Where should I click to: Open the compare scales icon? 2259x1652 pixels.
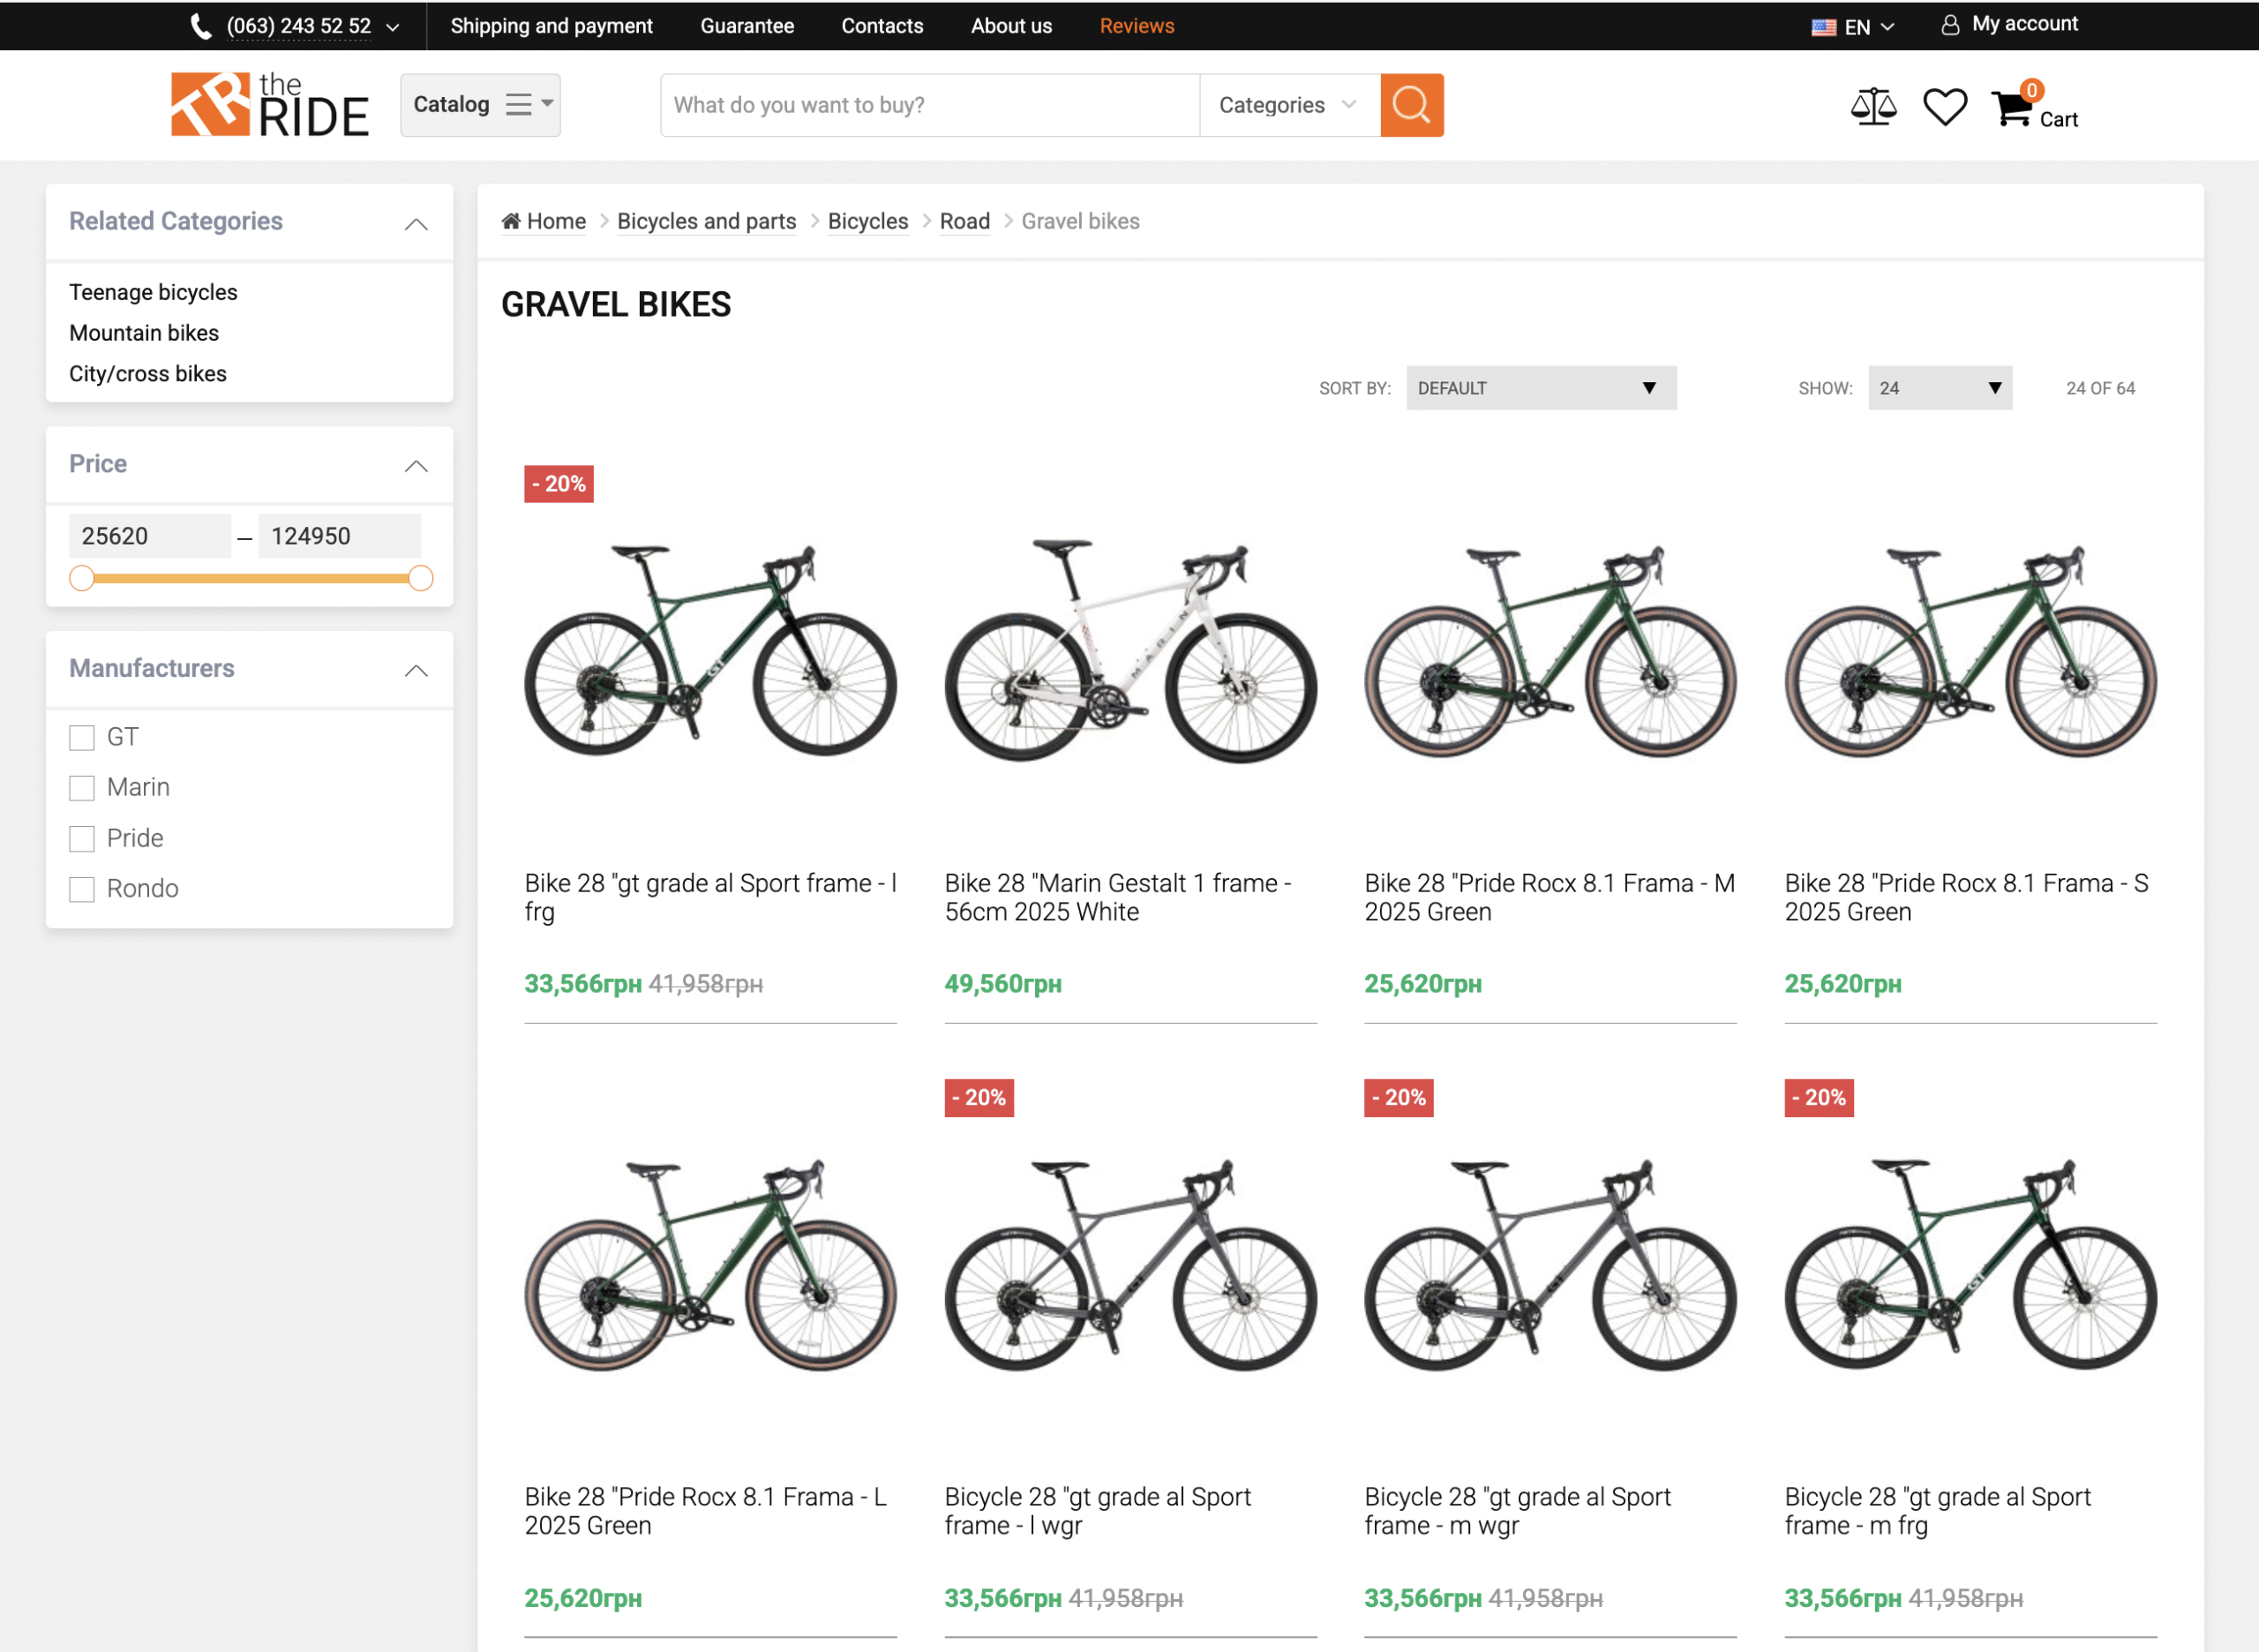1873,106
